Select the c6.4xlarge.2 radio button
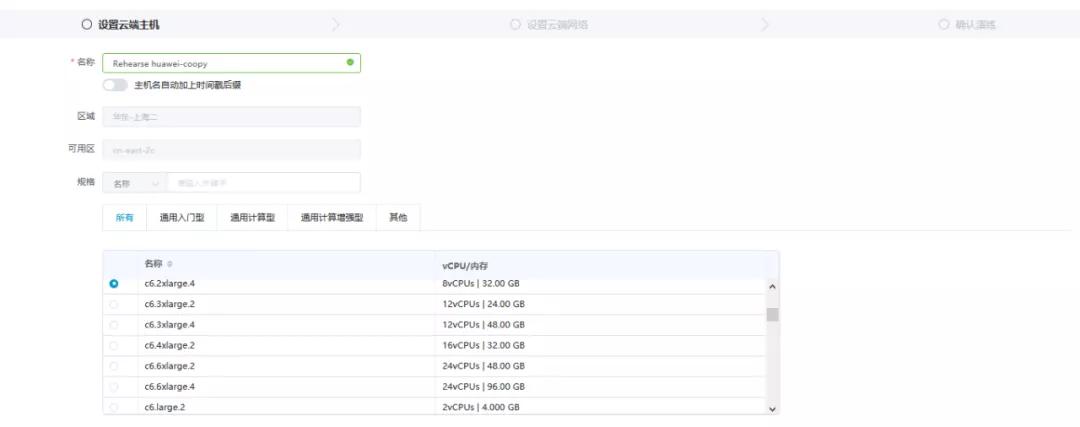 (x=114, y=345)
